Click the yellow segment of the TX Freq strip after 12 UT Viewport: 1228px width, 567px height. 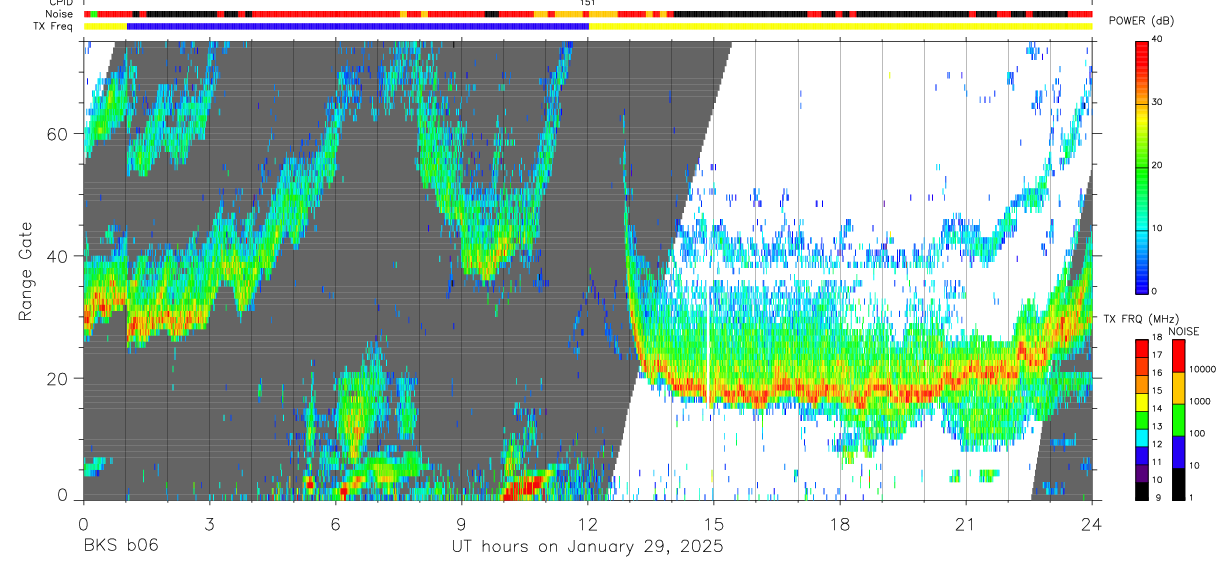click(x=841, y=26)
